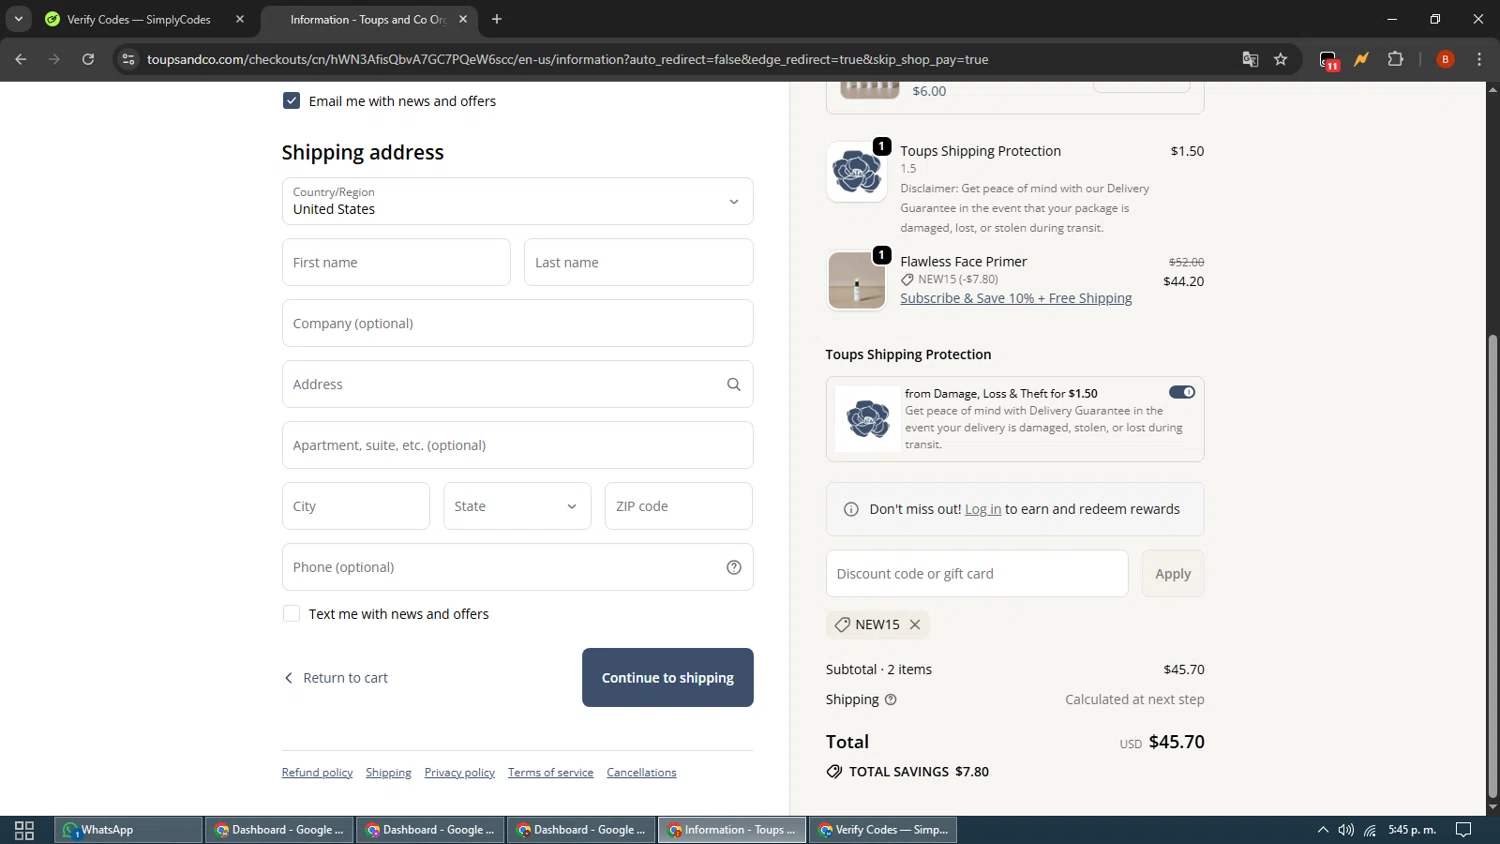
Task: Click the info icon beside Don't miss out
Action: tap(851, 509)
